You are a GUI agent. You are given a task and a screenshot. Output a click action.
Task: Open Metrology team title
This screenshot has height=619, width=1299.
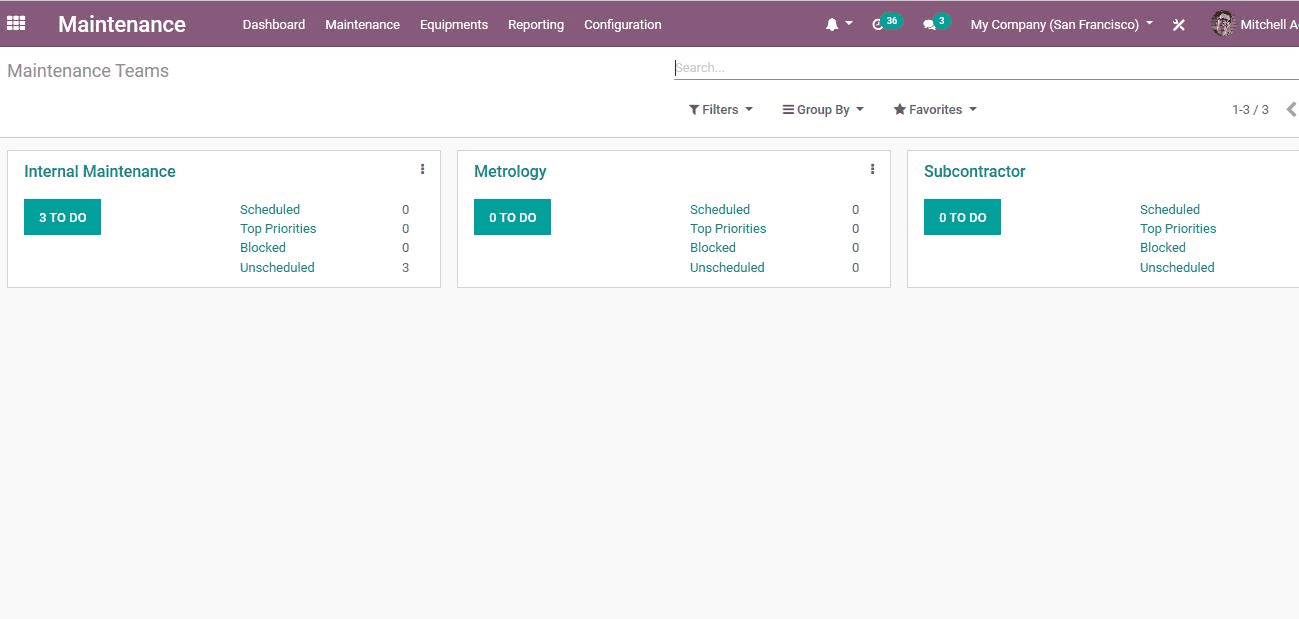pos(510,172)
